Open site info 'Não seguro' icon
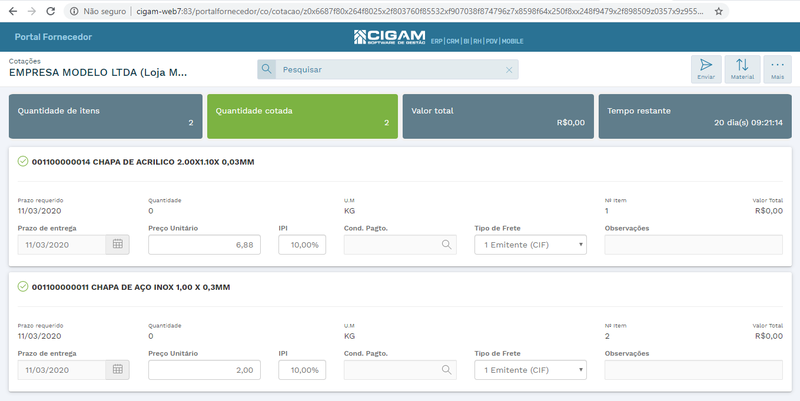 coord(74,11)
